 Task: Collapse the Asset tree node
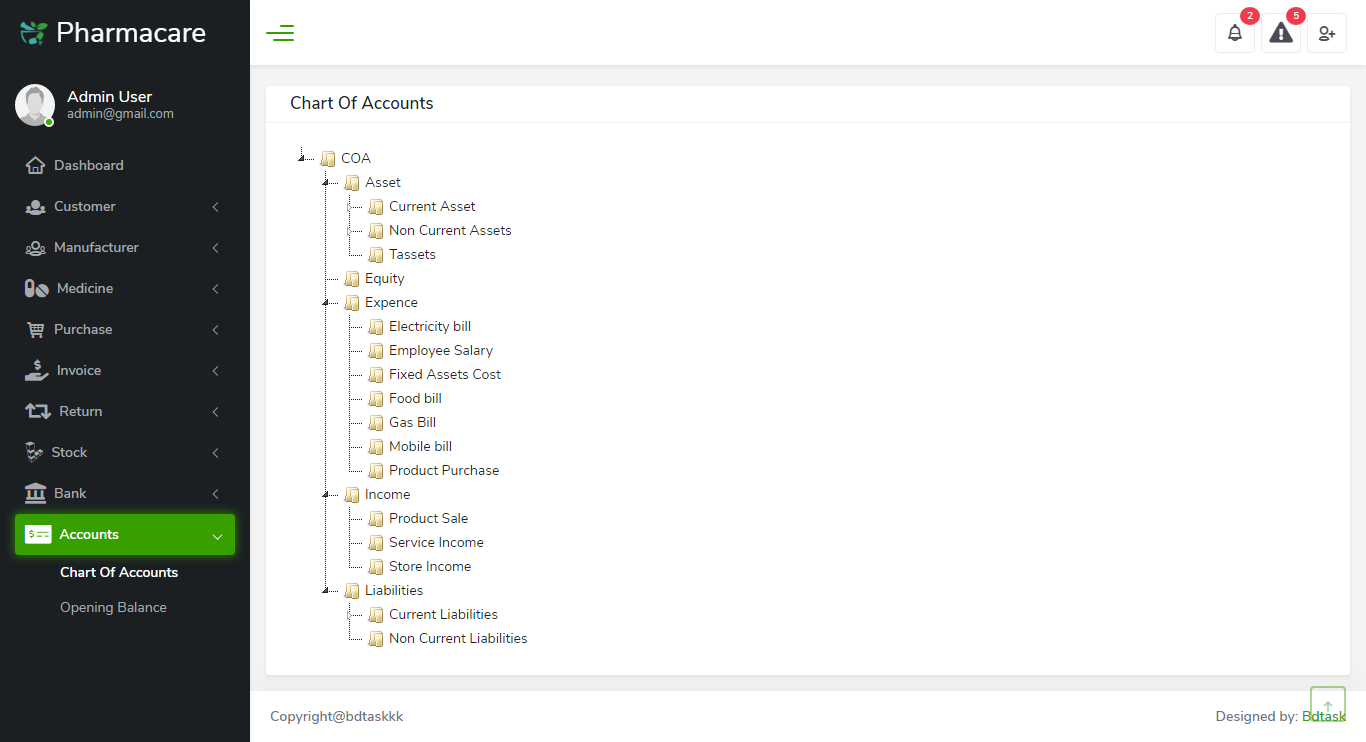(325, 182)
